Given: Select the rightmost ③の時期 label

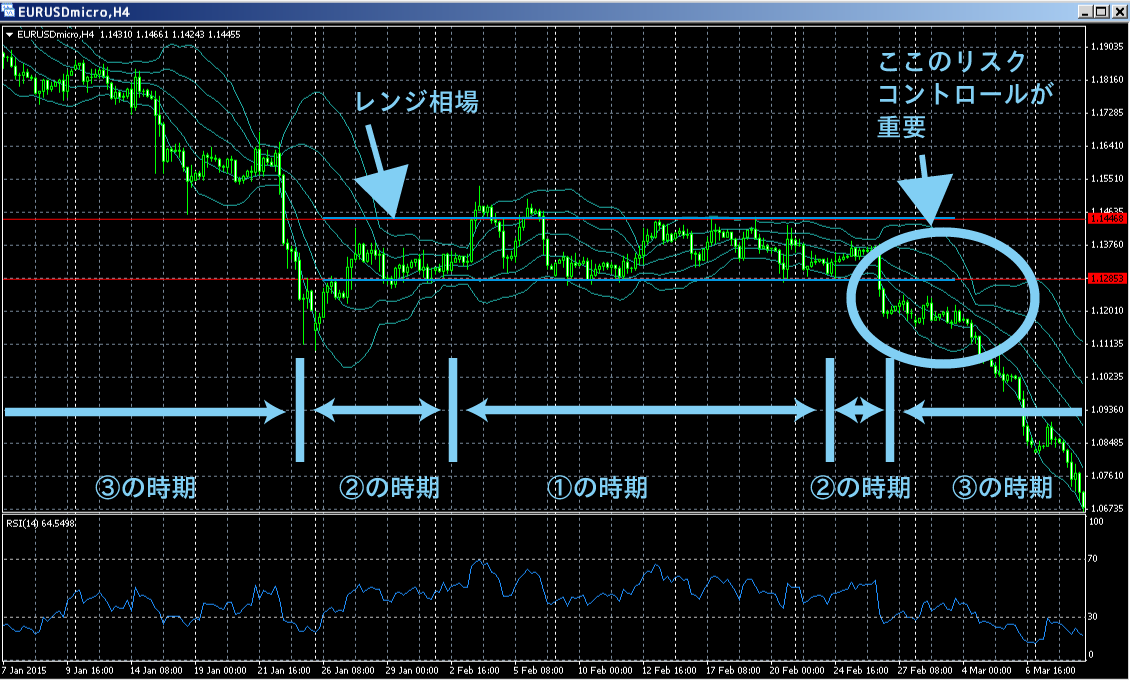Looking at the screenshot, I should coord(1001,488).
